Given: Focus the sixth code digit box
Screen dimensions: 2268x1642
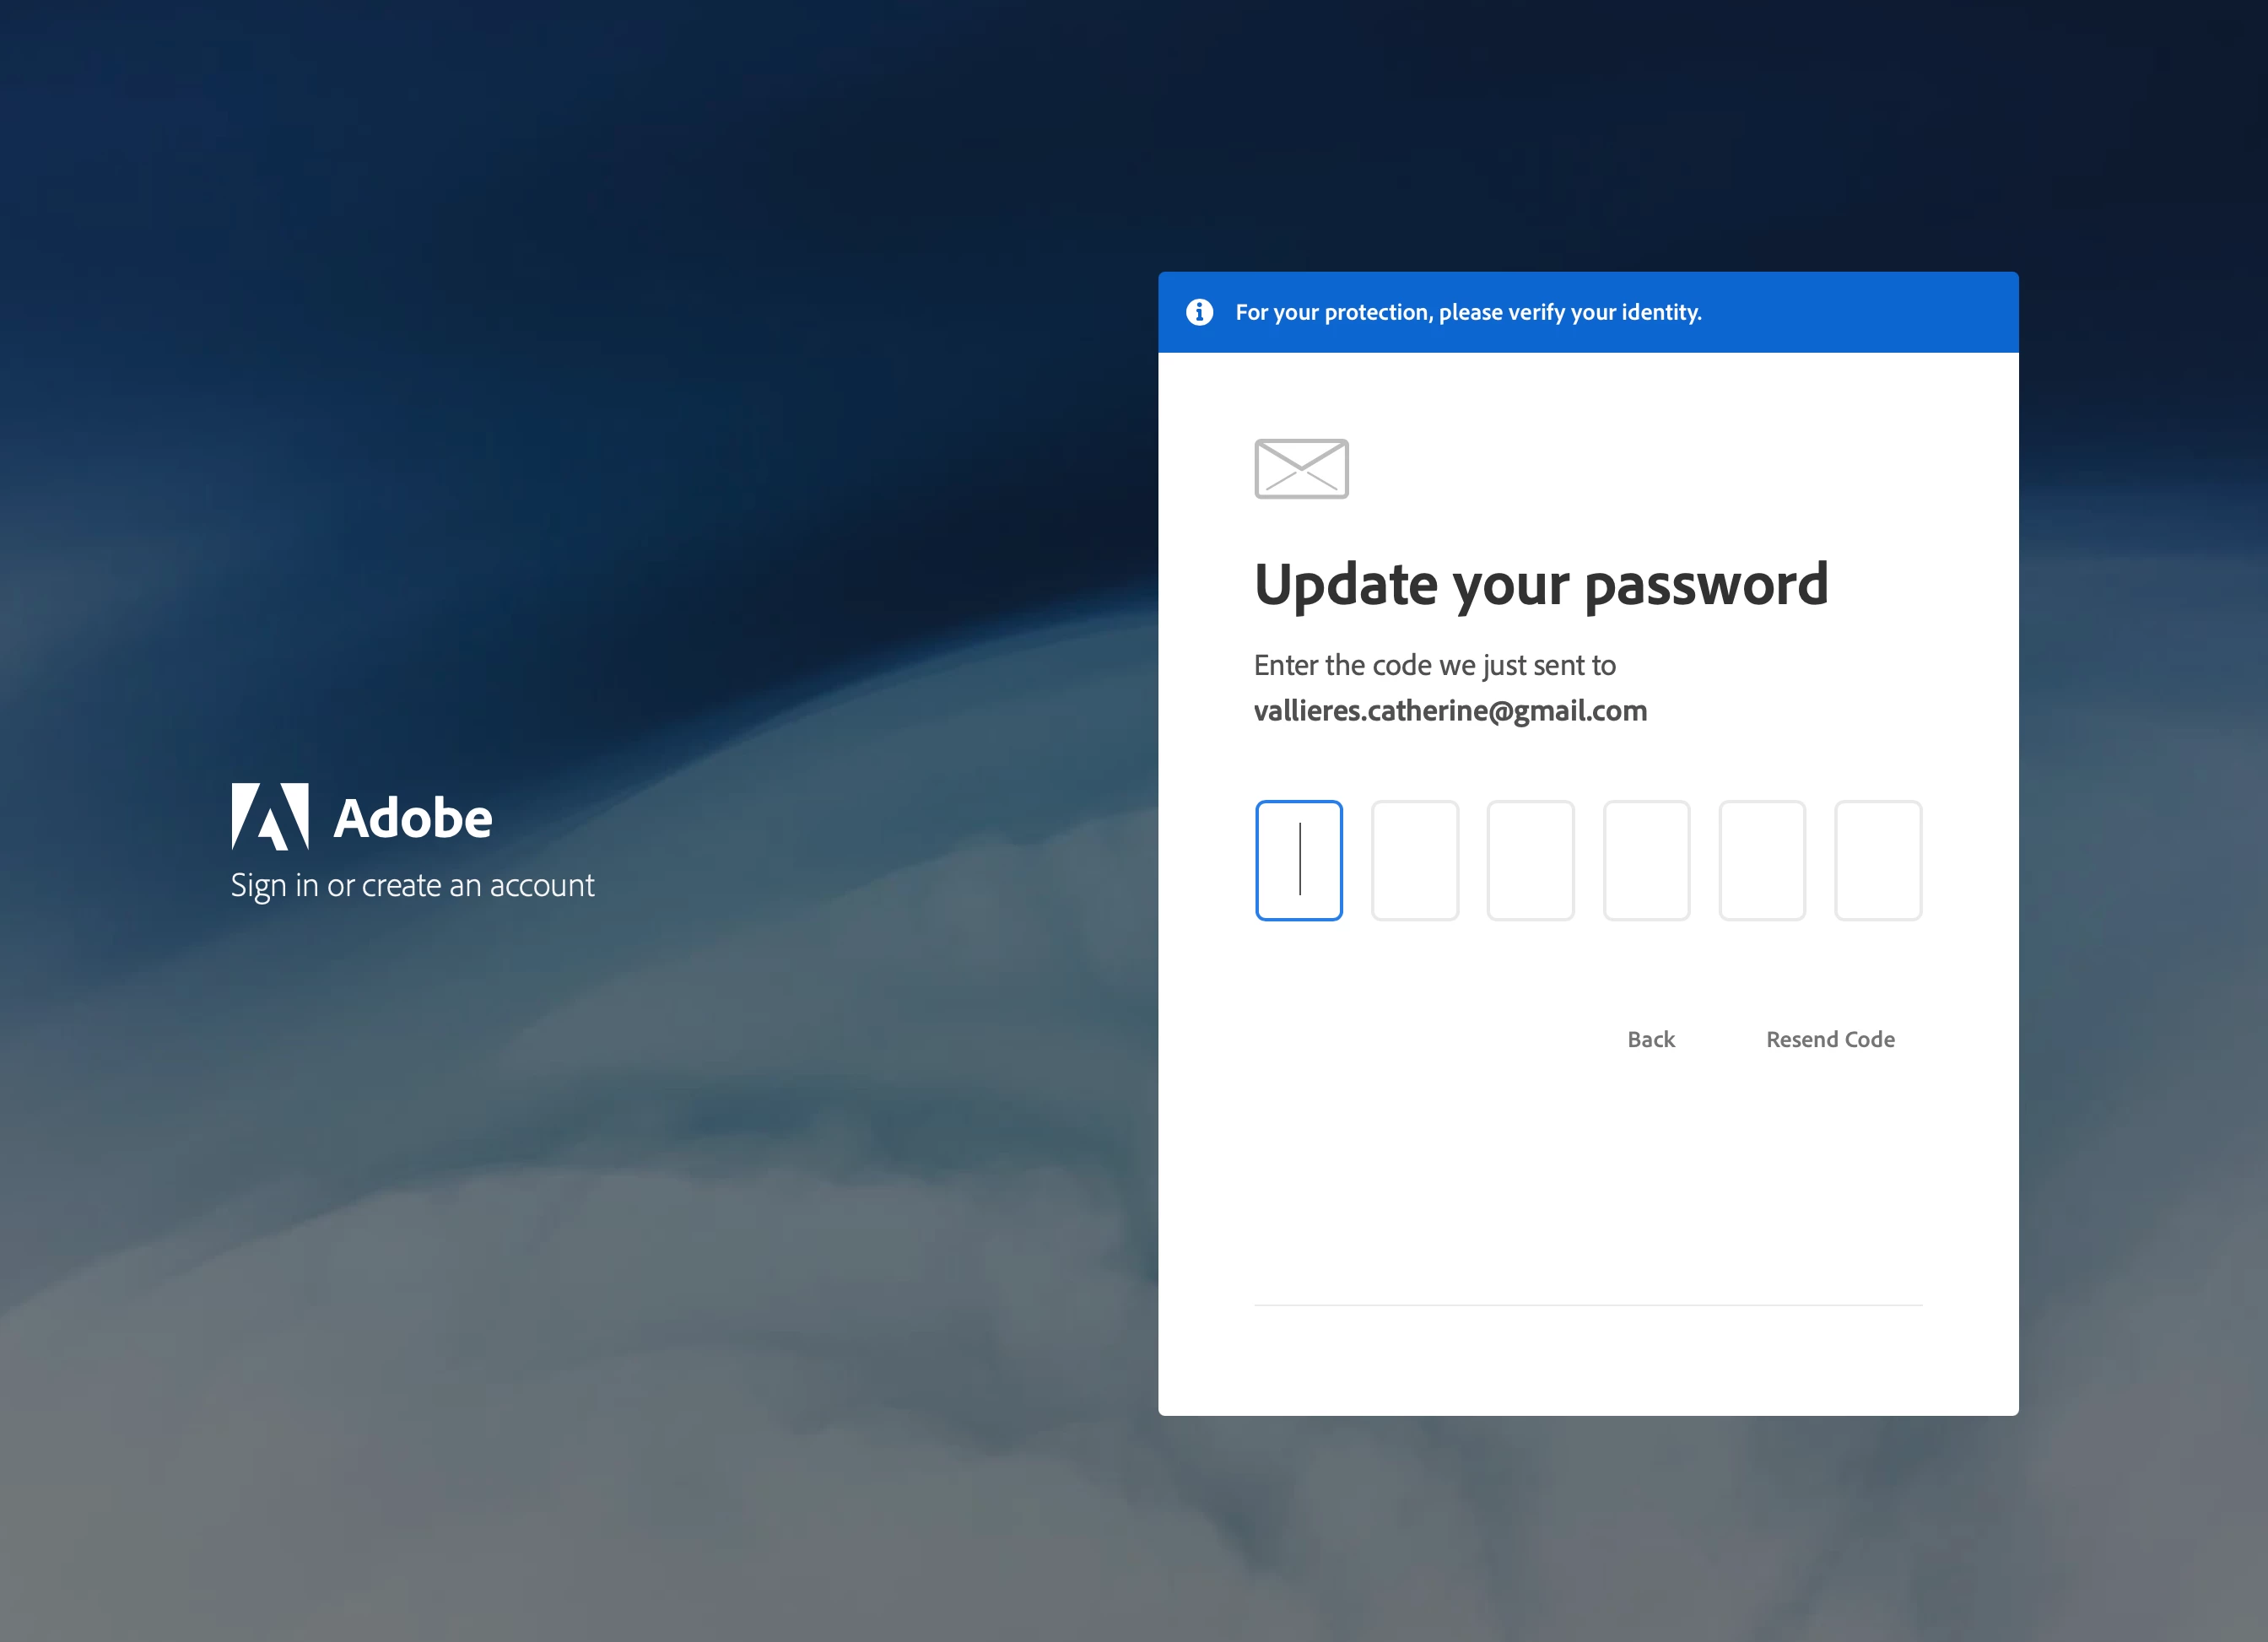Looking at the screenshot, I should pyautogui.click(x=1878, y=860).
